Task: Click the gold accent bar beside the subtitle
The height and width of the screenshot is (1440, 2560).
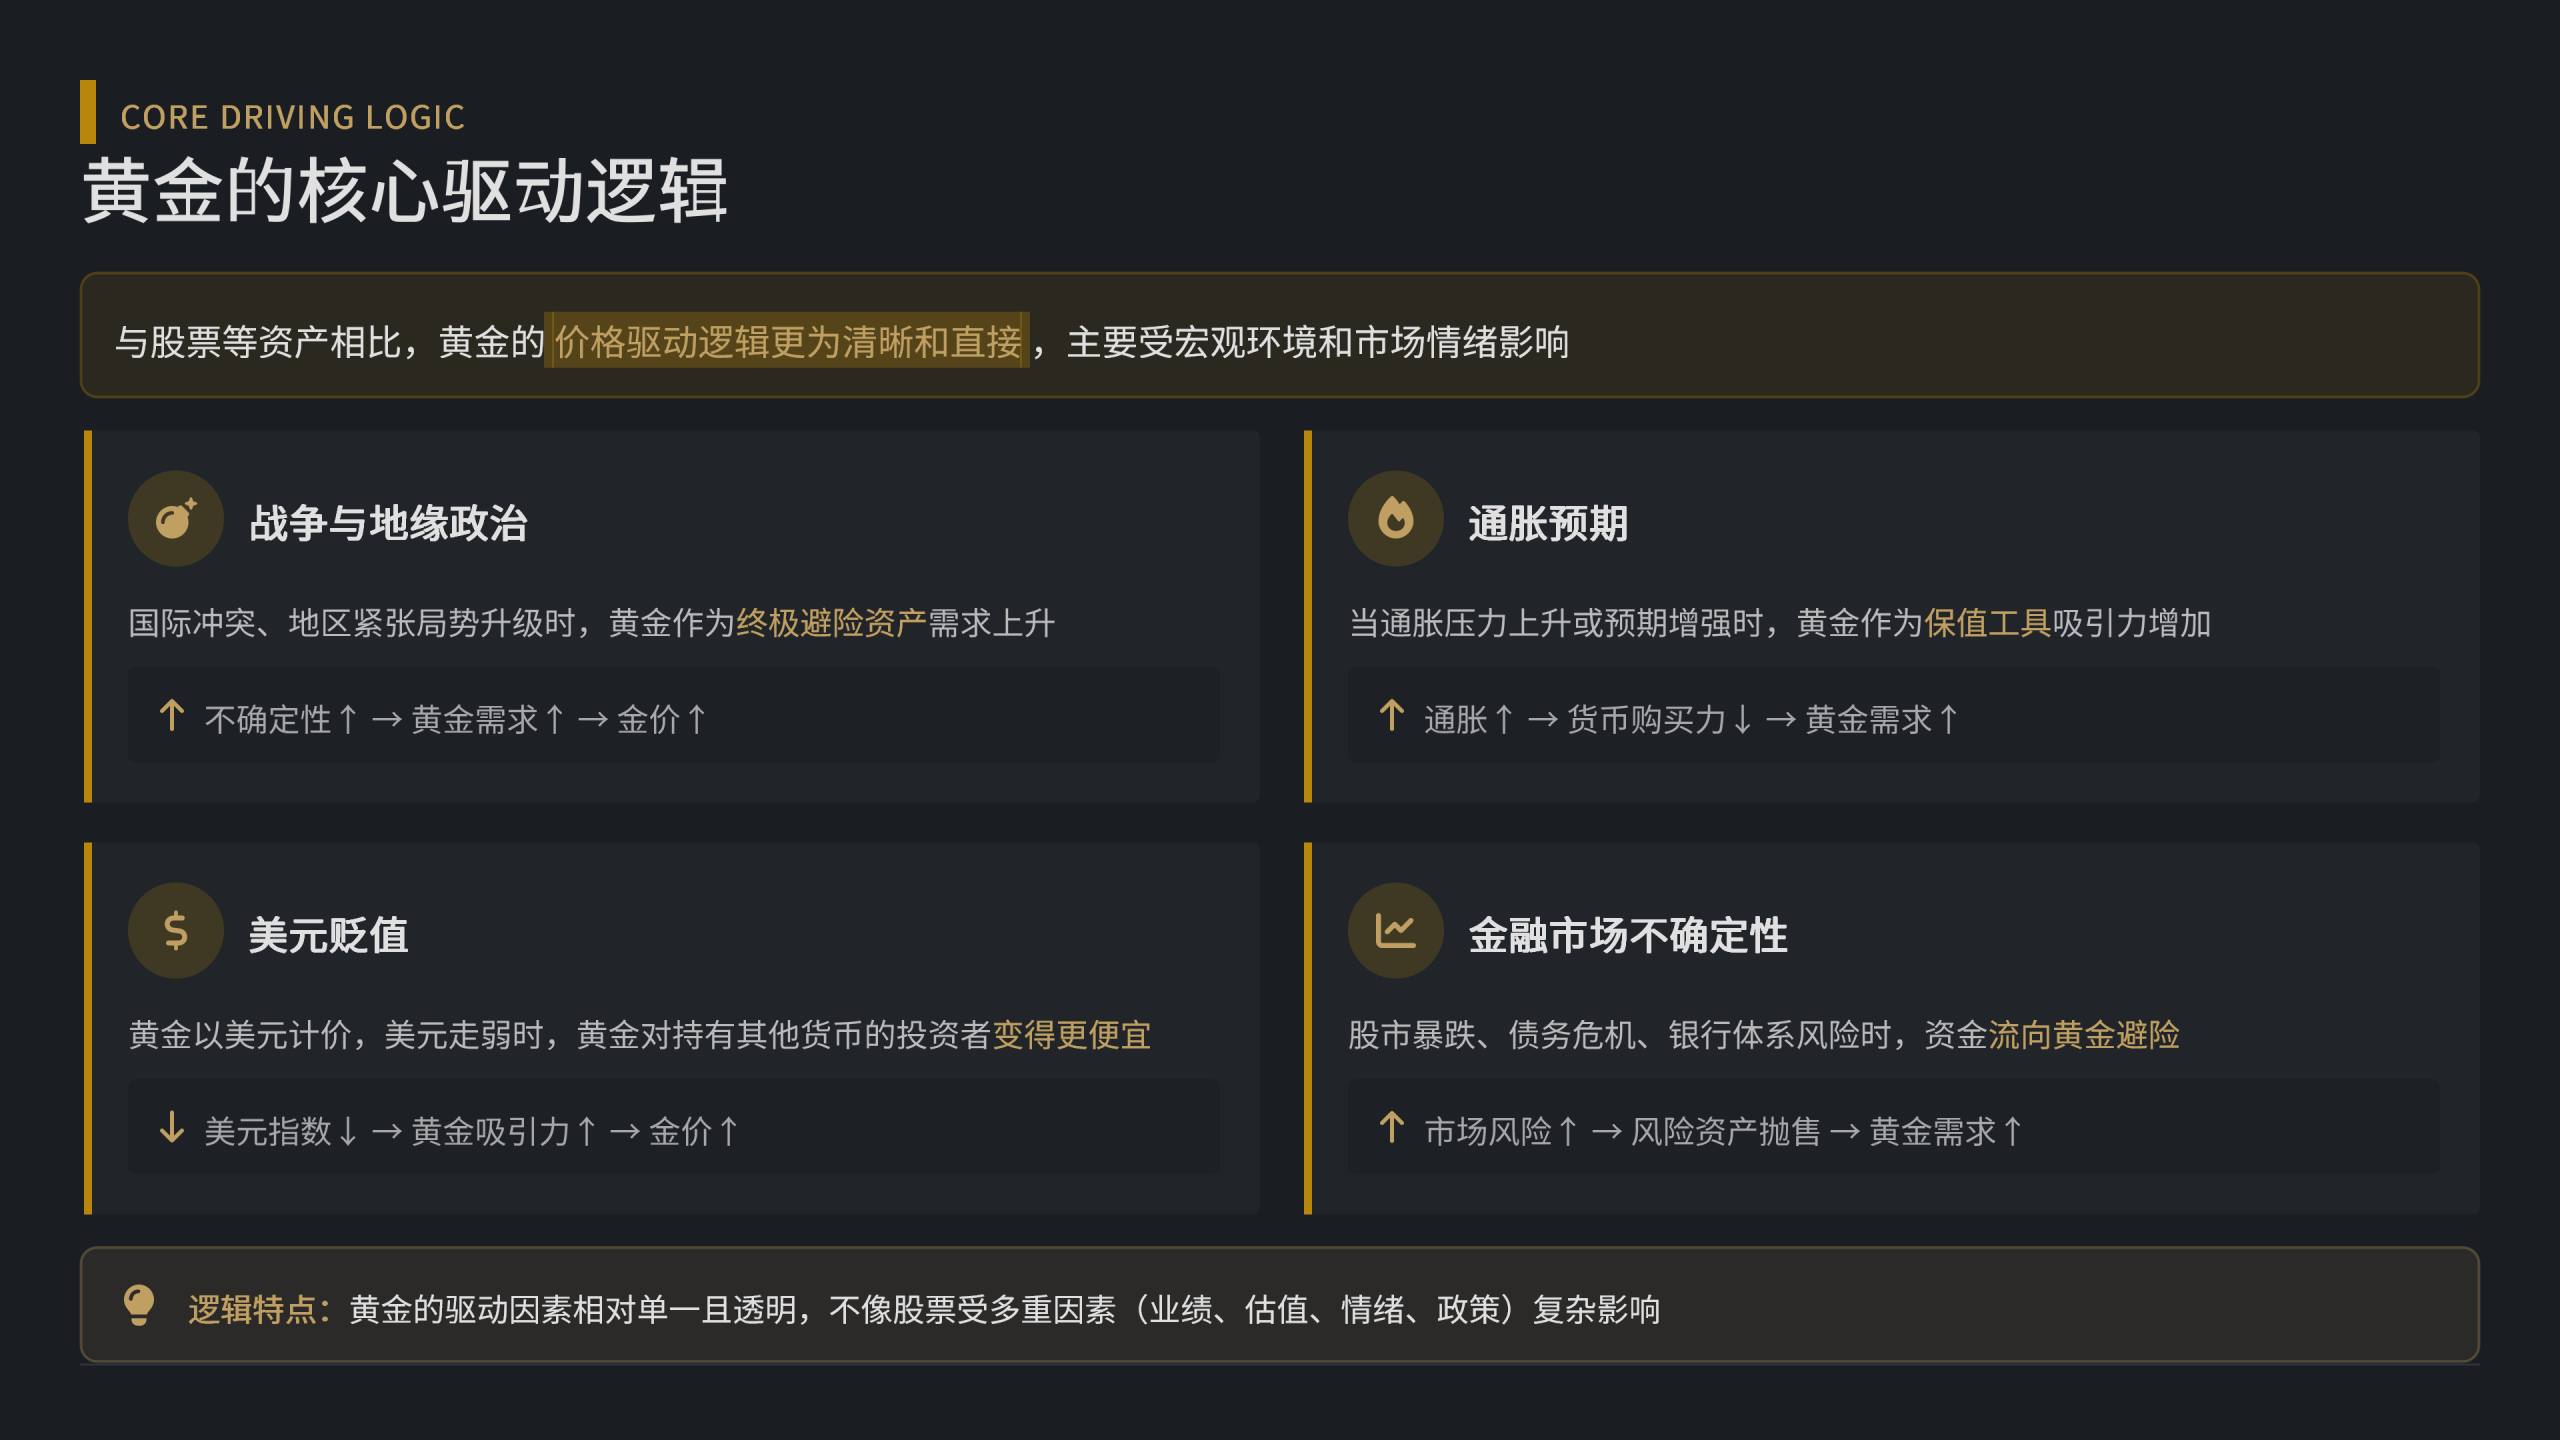Action: coord(88,112)
